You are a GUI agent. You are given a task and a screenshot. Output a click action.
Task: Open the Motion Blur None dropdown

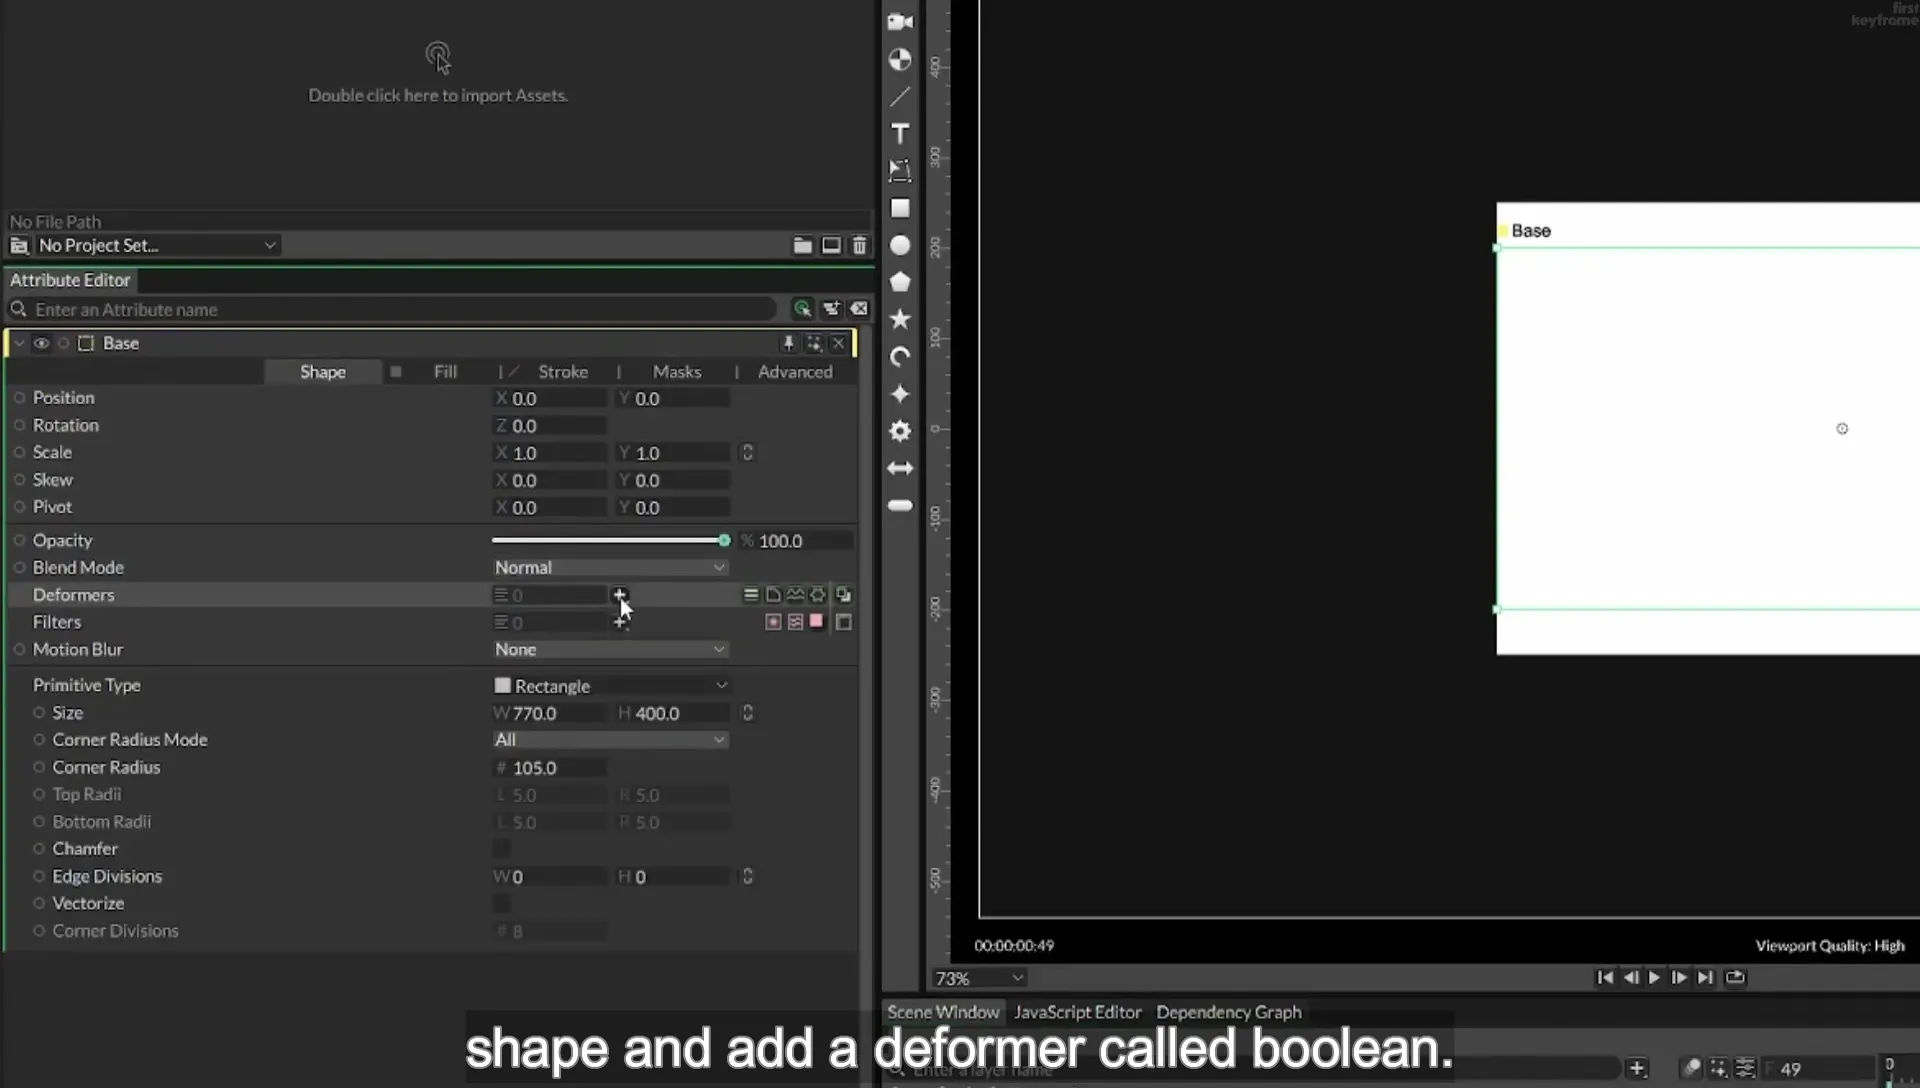(x=610, y=650)
